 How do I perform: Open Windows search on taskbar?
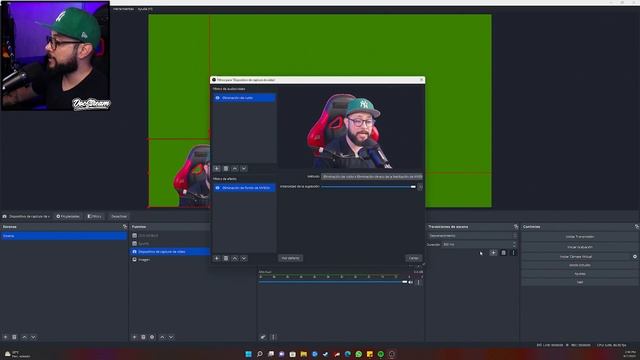(x=260, y=354)
